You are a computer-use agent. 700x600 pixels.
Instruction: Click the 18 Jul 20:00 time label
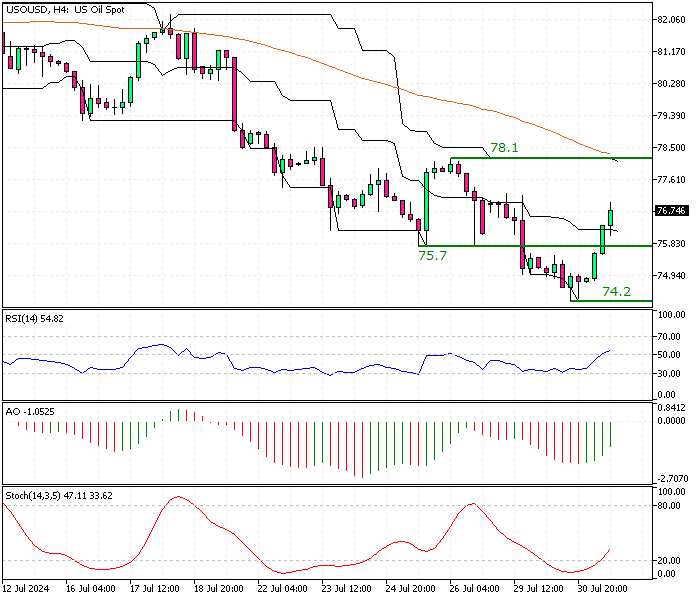pos(219,588)
